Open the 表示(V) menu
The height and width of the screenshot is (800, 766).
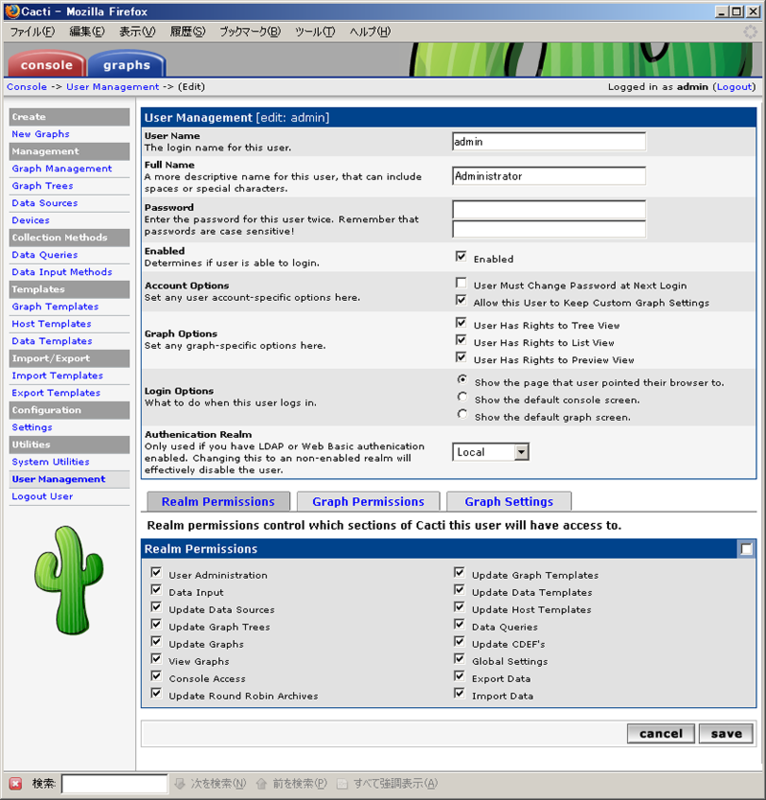[x=137, y=32]
